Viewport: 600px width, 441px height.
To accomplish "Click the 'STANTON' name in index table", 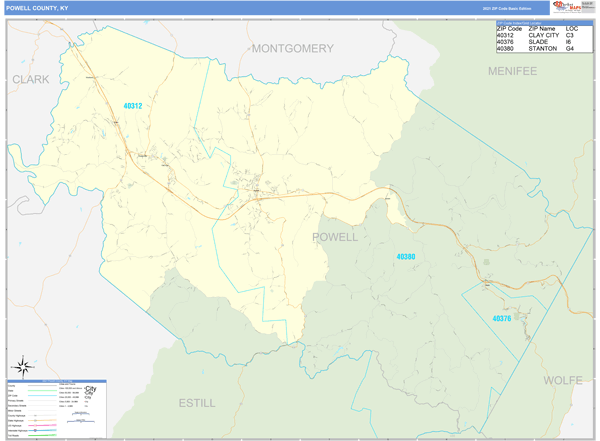I will pos(543,49).
